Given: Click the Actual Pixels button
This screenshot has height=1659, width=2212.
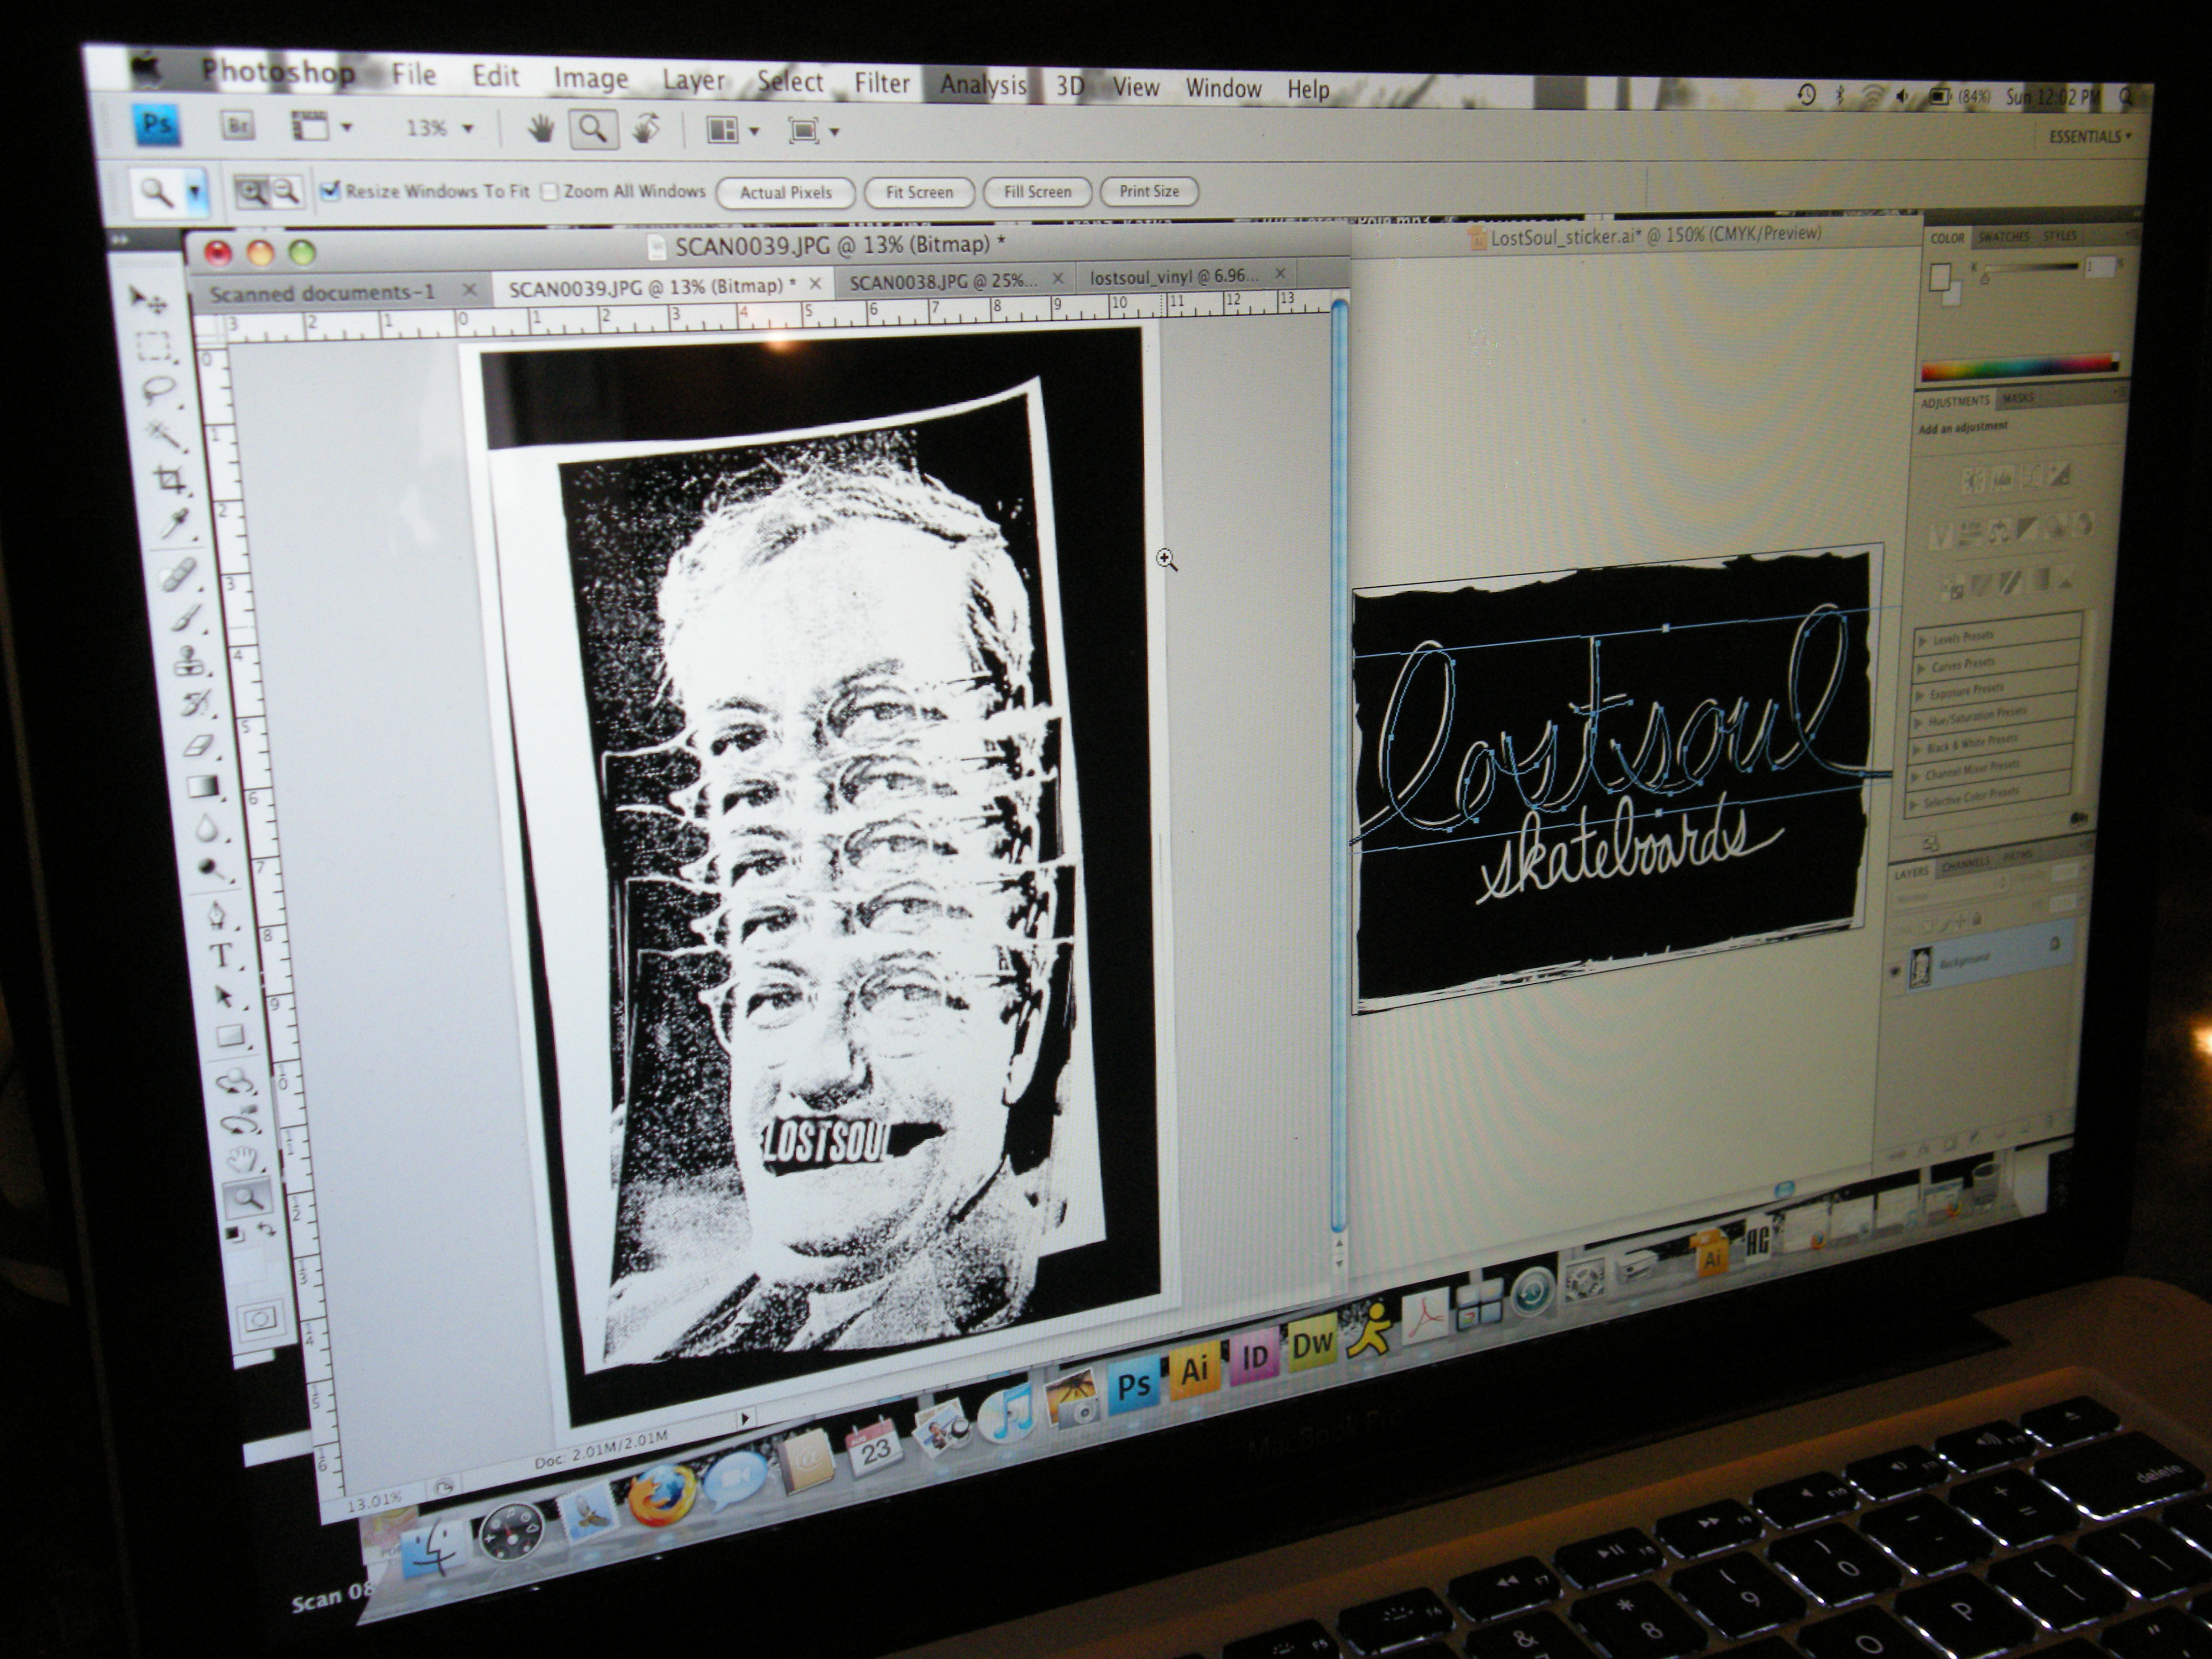Looking at the screenshot, I should click(785, 192).
